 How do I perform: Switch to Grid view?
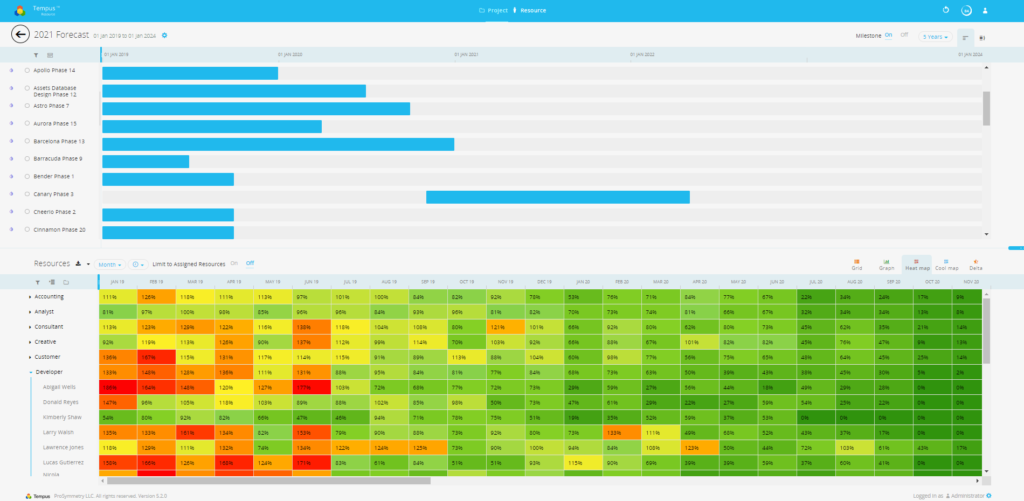[x=857, y=265]
